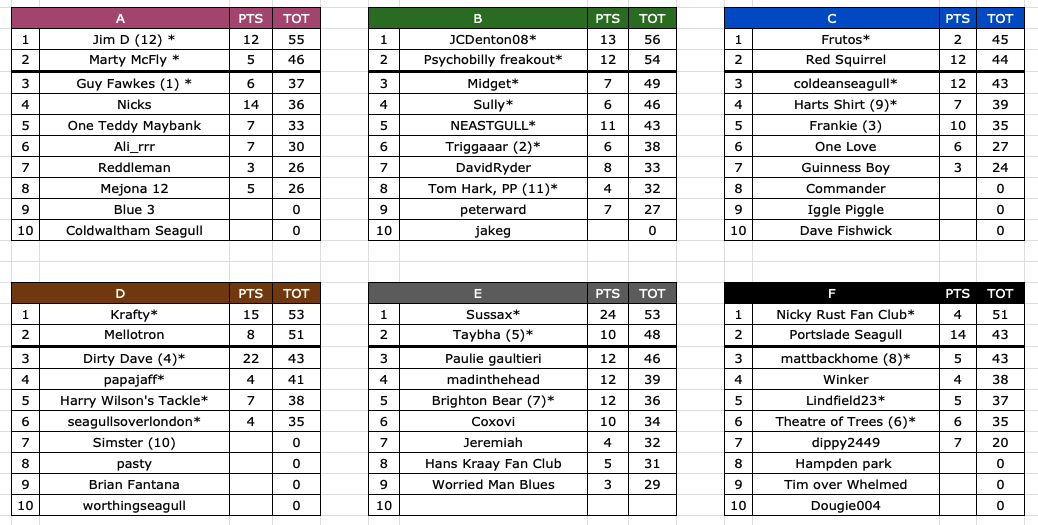Image resolution: width=1038 pixels, height=525 pixels.
Task: Click Krafty* cell in group D
Action: (134, 314)
